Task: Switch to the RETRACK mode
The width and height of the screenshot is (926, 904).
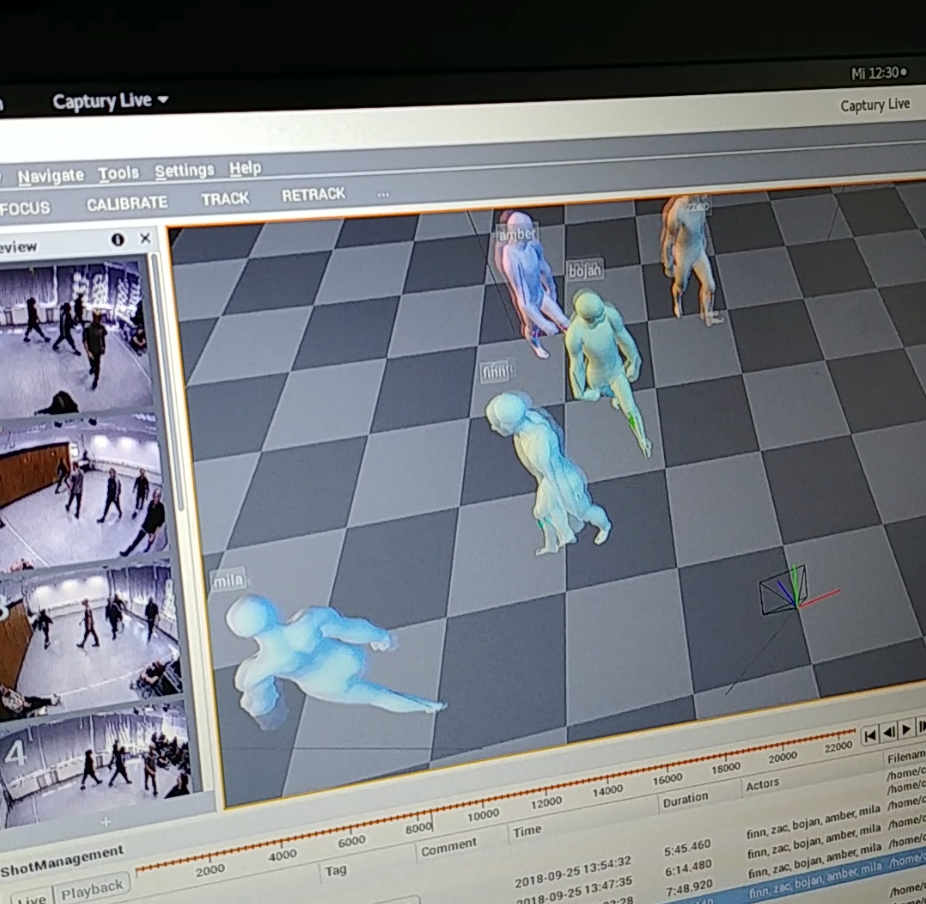Action: 314,194
